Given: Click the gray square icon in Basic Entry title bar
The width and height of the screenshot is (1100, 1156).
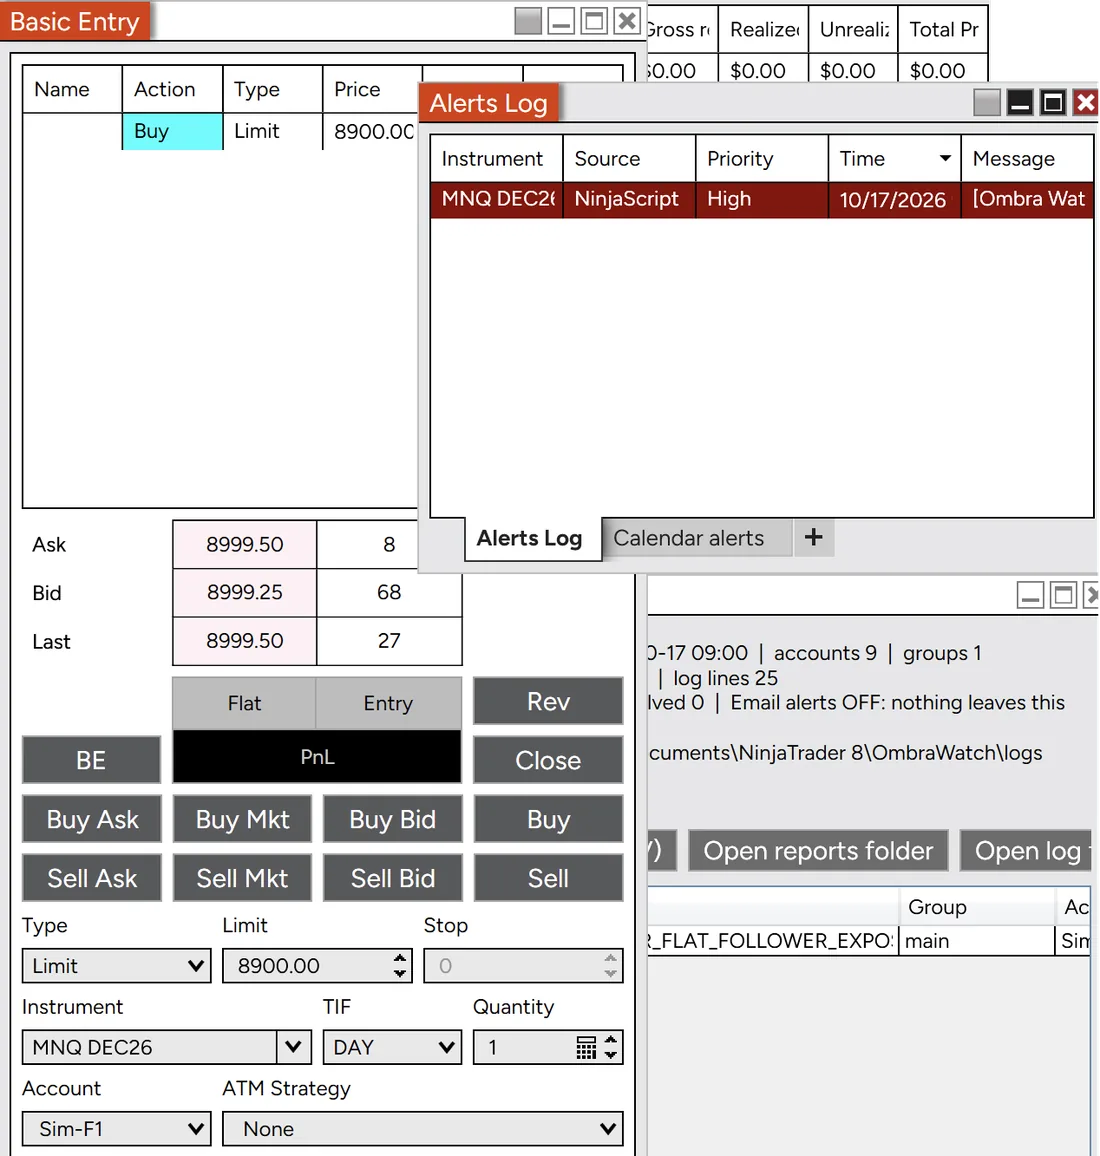Looking at the screenshot, I should (x=528, y=21).
